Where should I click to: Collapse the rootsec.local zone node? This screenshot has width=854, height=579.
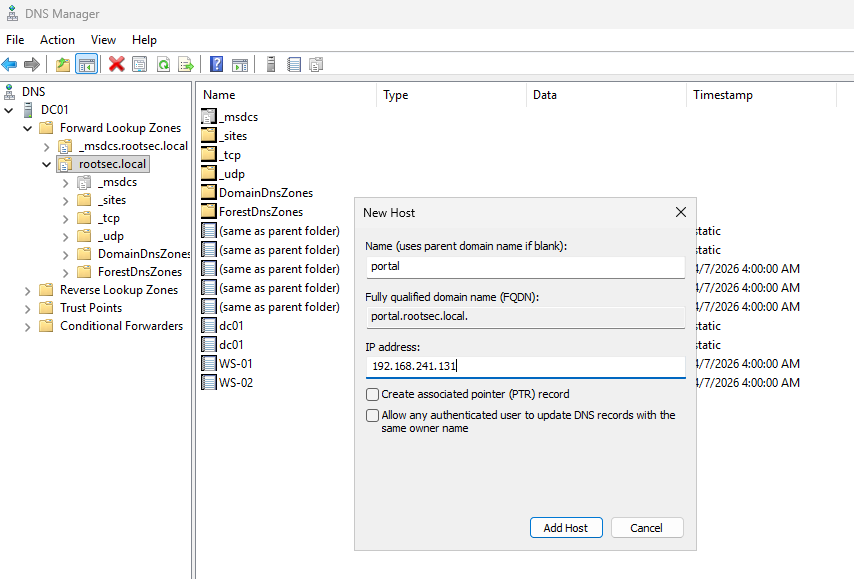tap(46, 164)
